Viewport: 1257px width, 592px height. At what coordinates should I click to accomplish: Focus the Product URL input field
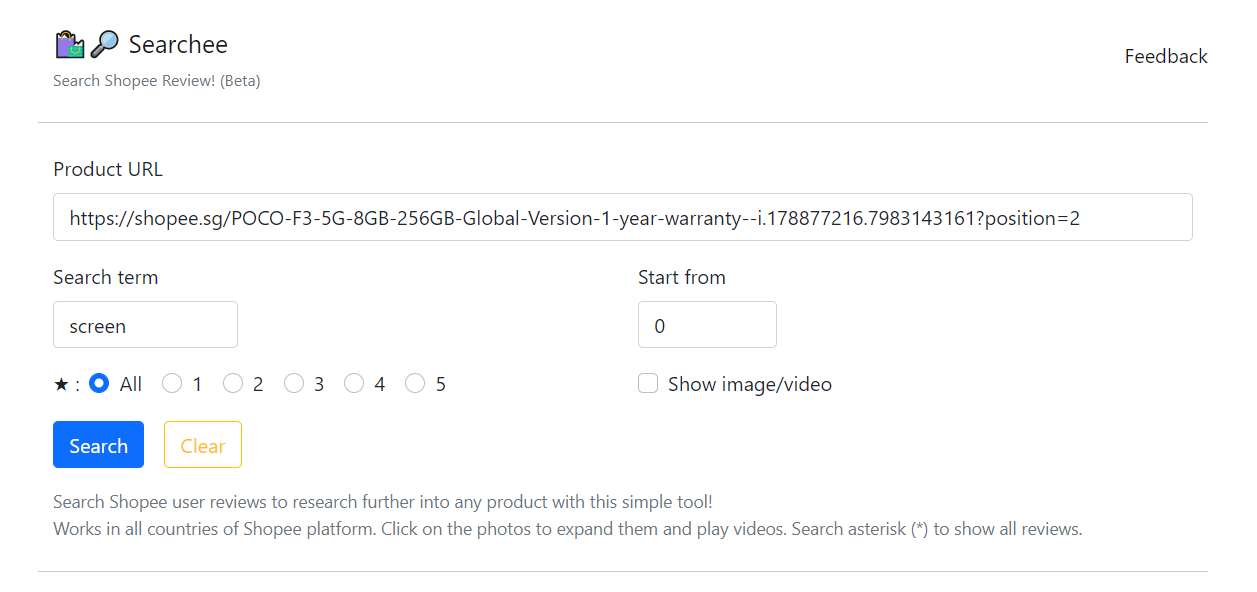pos(622,217)
